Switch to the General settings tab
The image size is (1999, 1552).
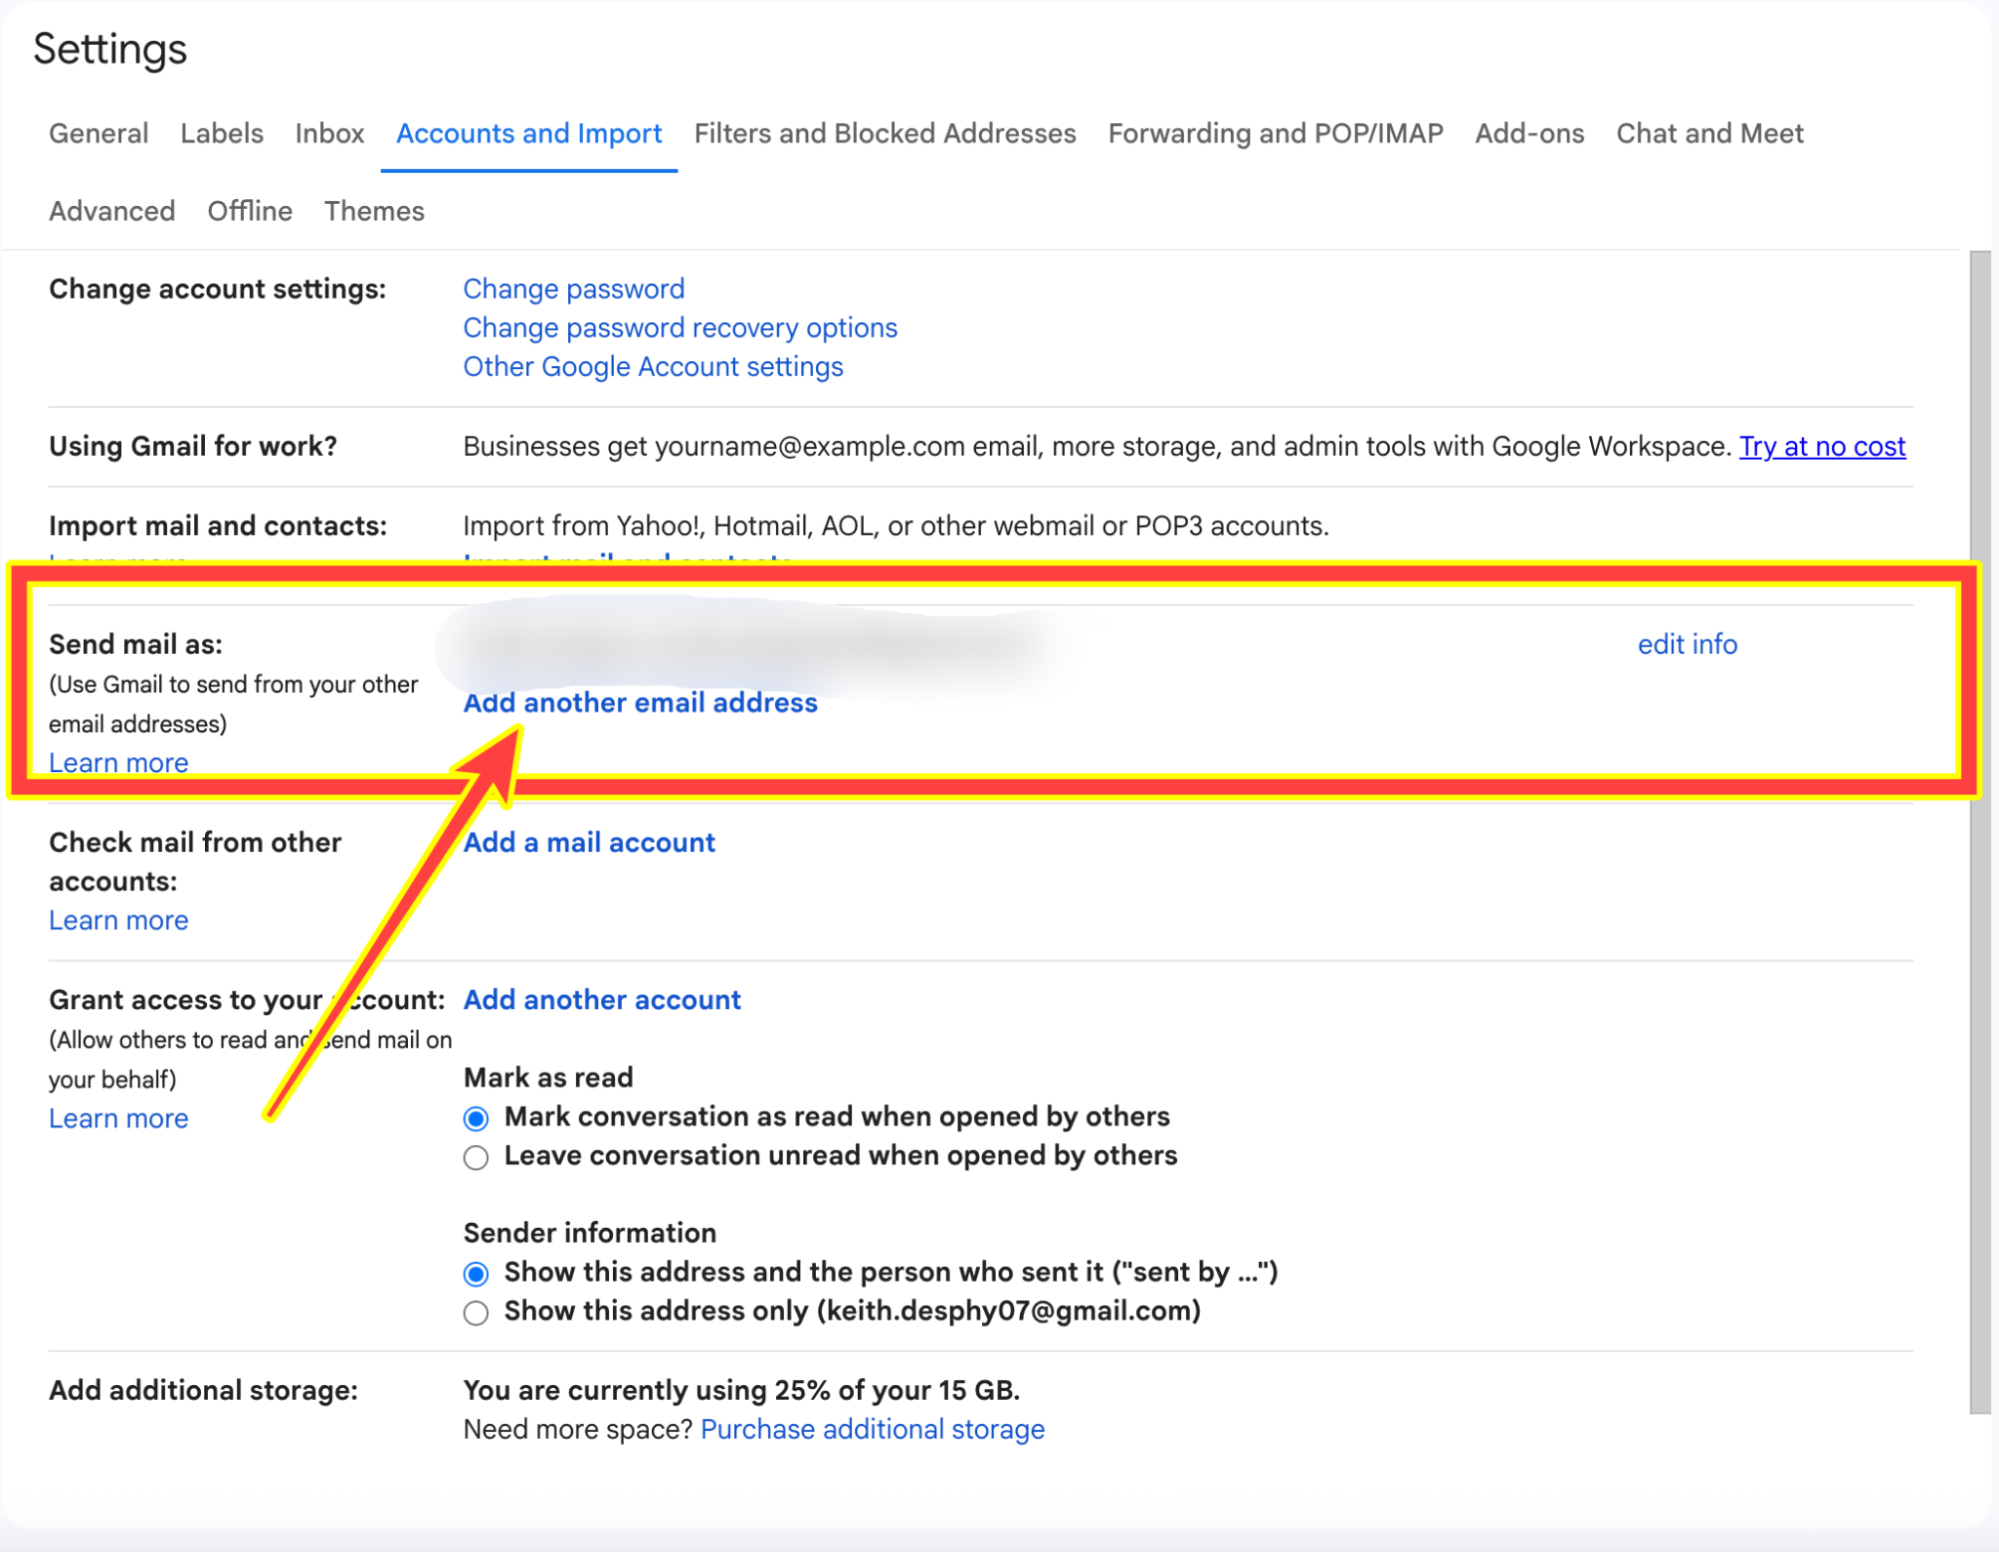[98, 133]
